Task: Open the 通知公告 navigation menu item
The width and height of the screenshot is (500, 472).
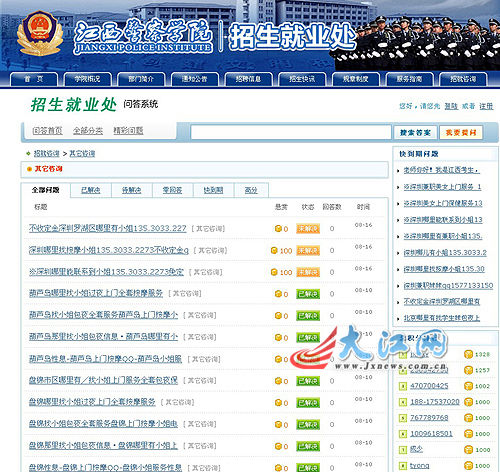Action: pos(195,79)
